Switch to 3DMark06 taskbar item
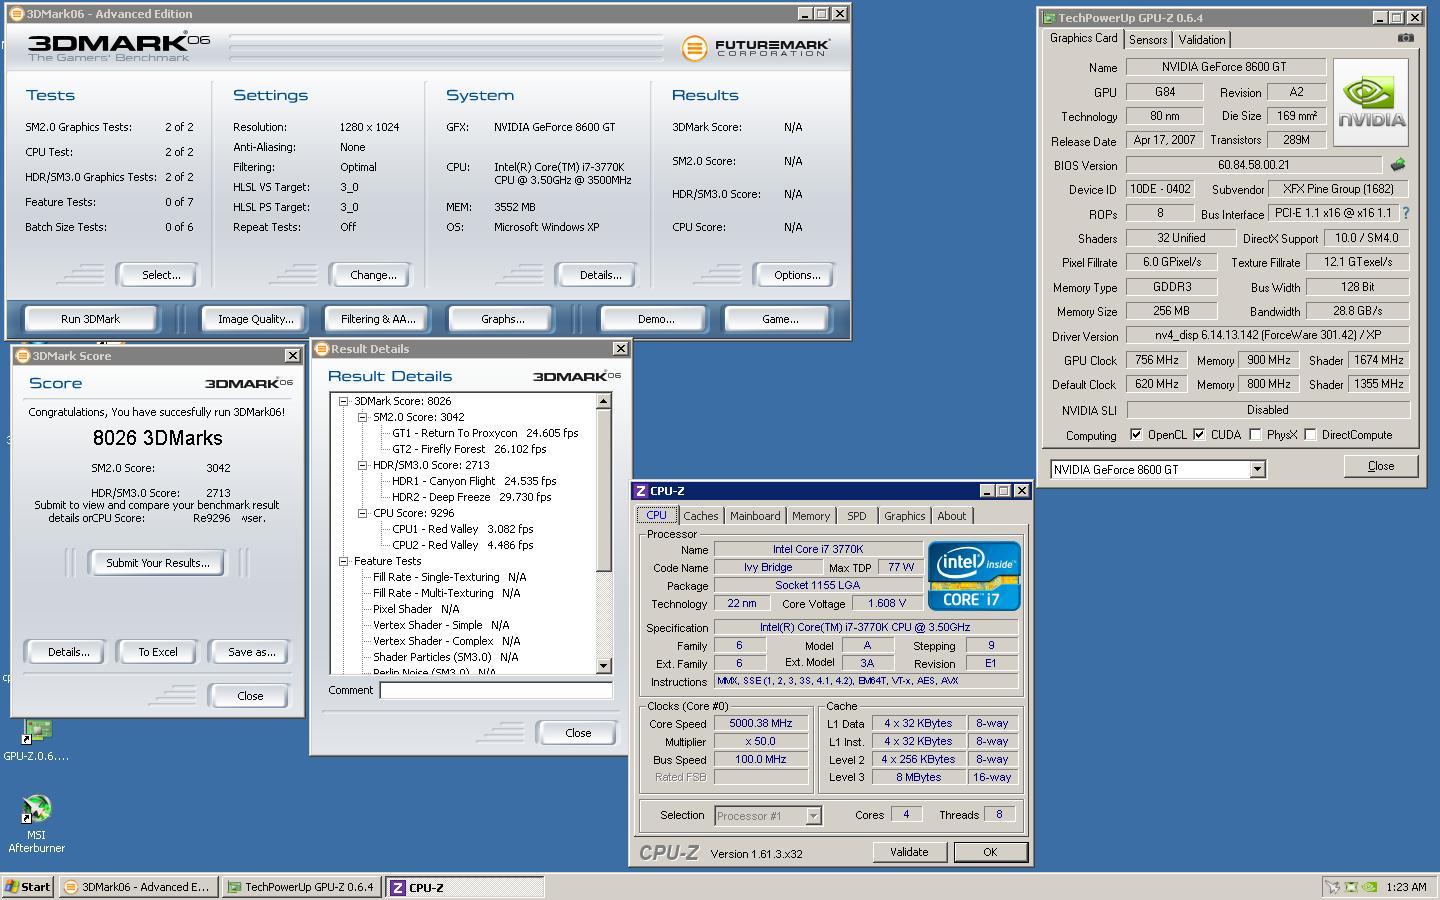 138,887
